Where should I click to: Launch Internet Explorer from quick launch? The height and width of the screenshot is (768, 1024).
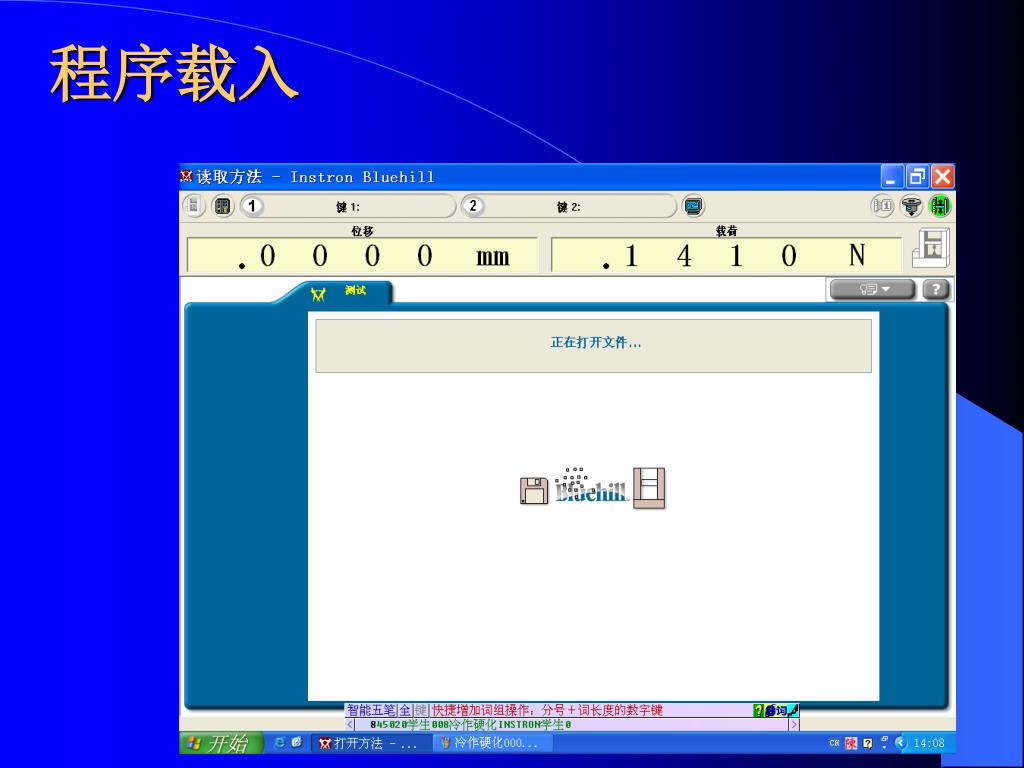(x=280, y=743)
